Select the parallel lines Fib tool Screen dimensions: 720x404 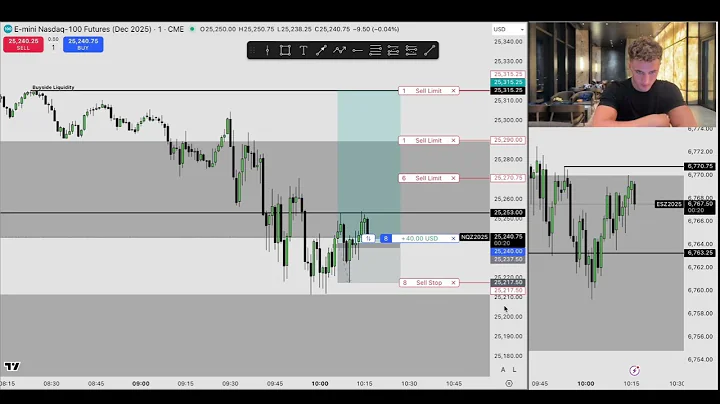[x=375, y=50]
